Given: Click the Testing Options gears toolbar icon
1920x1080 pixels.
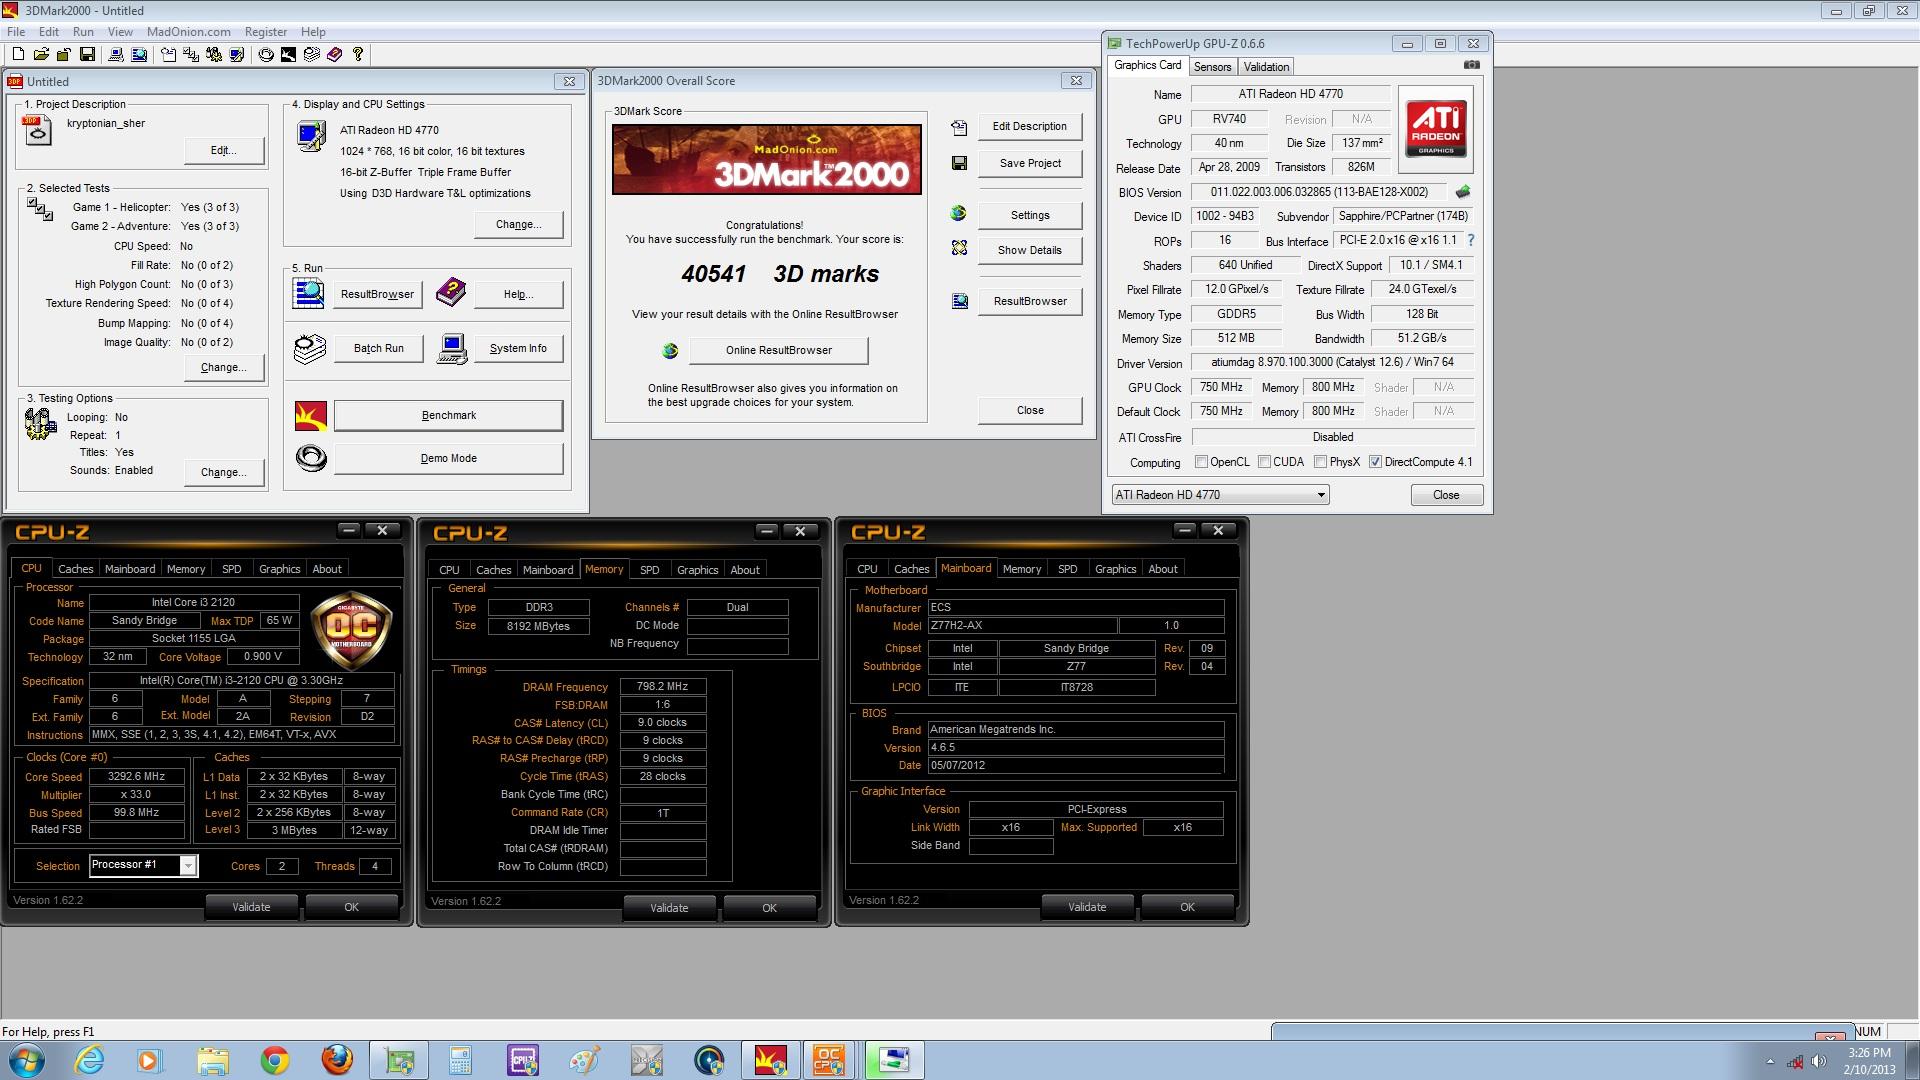Looking at the screenshot, I should pyautogui.click(x=214, y=54).
